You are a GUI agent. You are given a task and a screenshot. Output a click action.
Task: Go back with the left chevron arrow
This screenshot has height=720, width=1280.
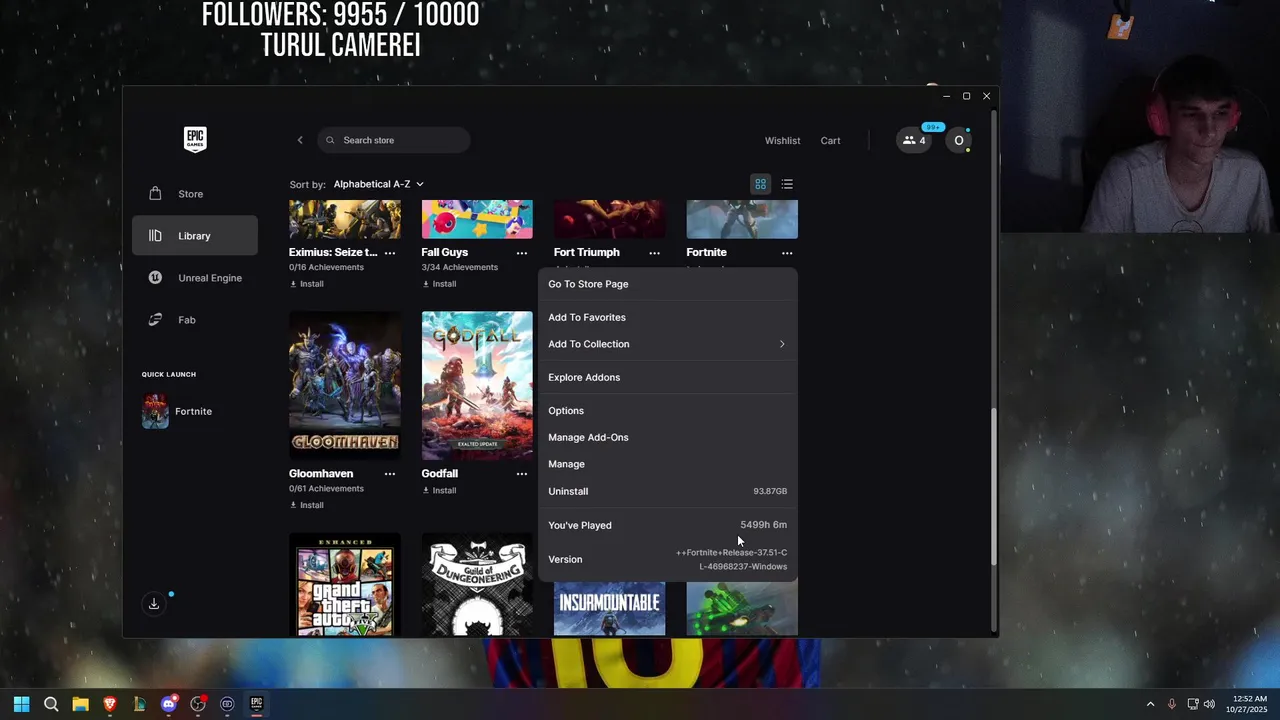pos(300,140)
